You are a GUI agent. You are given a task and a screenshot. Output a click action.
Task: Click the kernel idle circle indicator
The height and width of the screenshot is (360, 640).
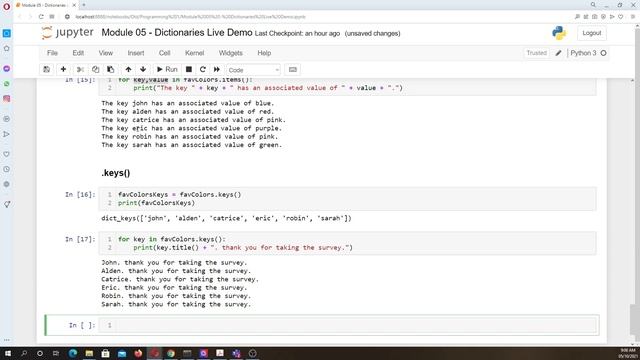point(603,53)
